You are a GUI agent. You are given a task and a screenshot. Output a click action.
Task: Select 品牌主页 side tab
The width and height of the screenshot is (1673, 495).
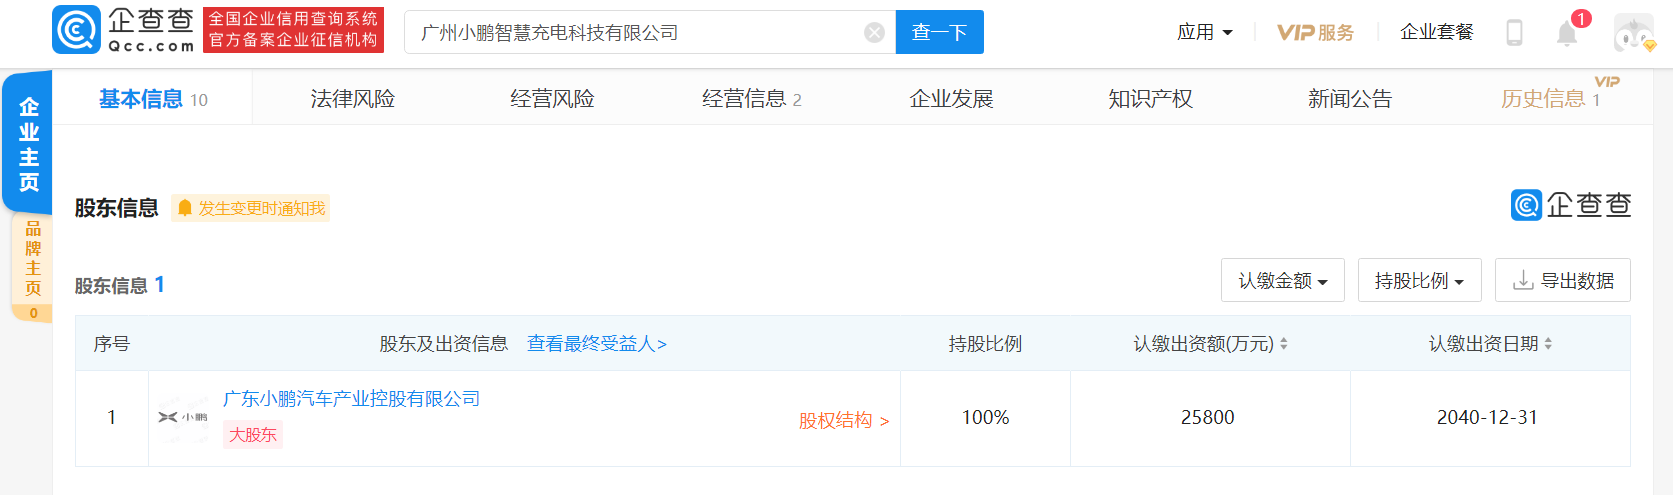coord(32,268)
